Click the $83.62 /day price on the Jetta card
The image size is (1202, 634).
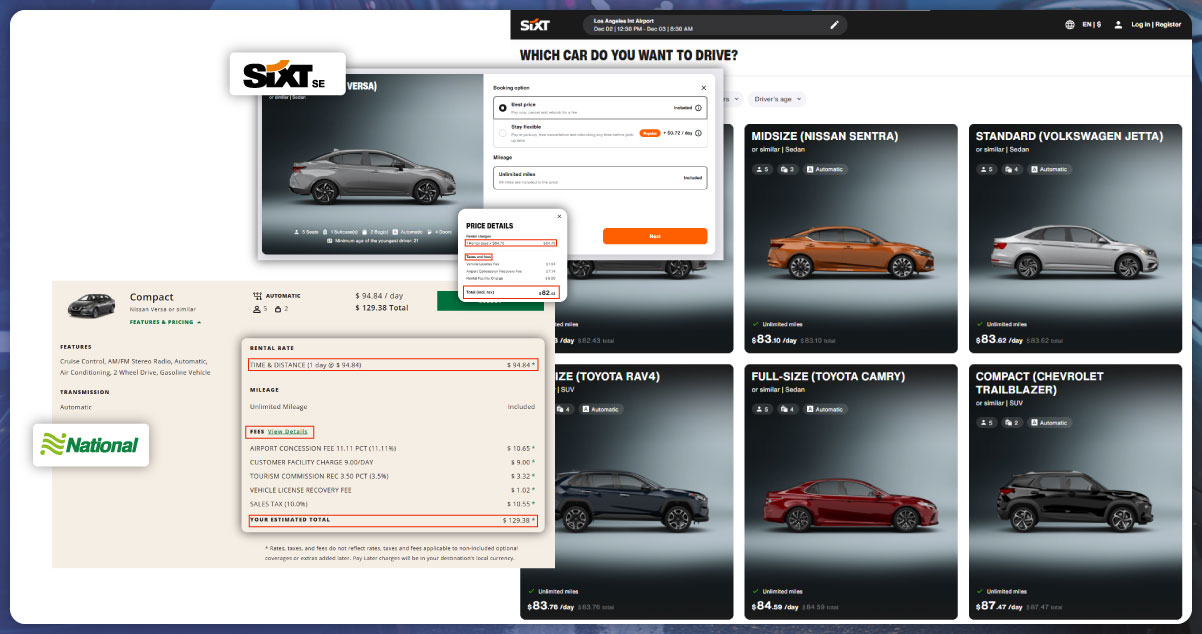pos(997,338)
